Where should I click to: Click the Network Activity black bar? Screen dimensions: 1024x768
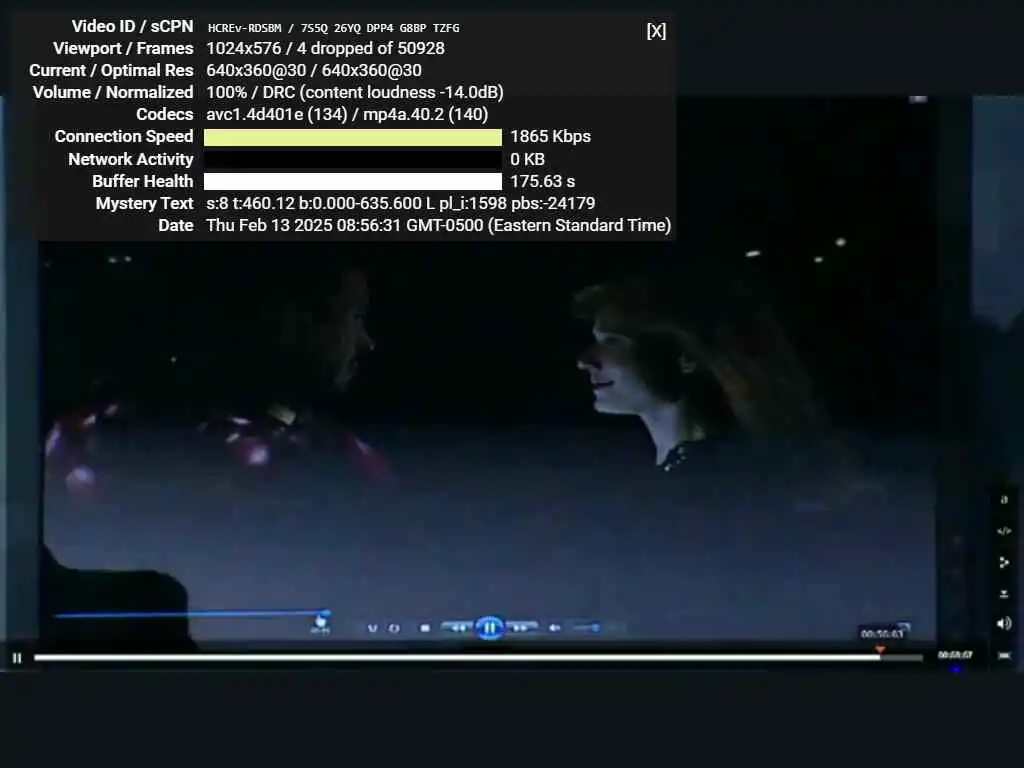tap(353, 159)
